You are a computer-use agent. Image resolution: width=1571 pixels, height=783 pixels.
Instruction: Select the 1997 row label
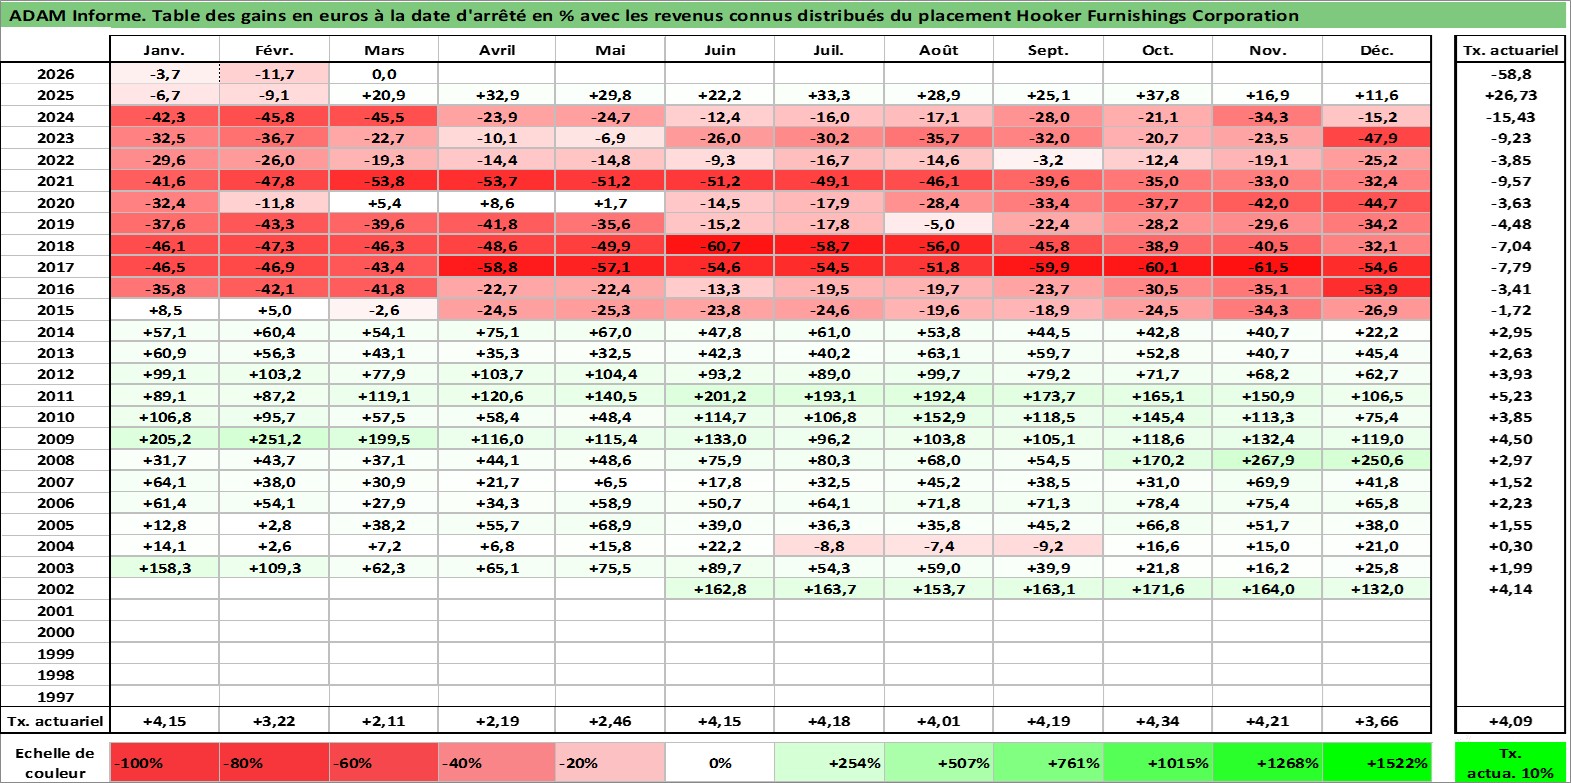click(x=55, y=697)
